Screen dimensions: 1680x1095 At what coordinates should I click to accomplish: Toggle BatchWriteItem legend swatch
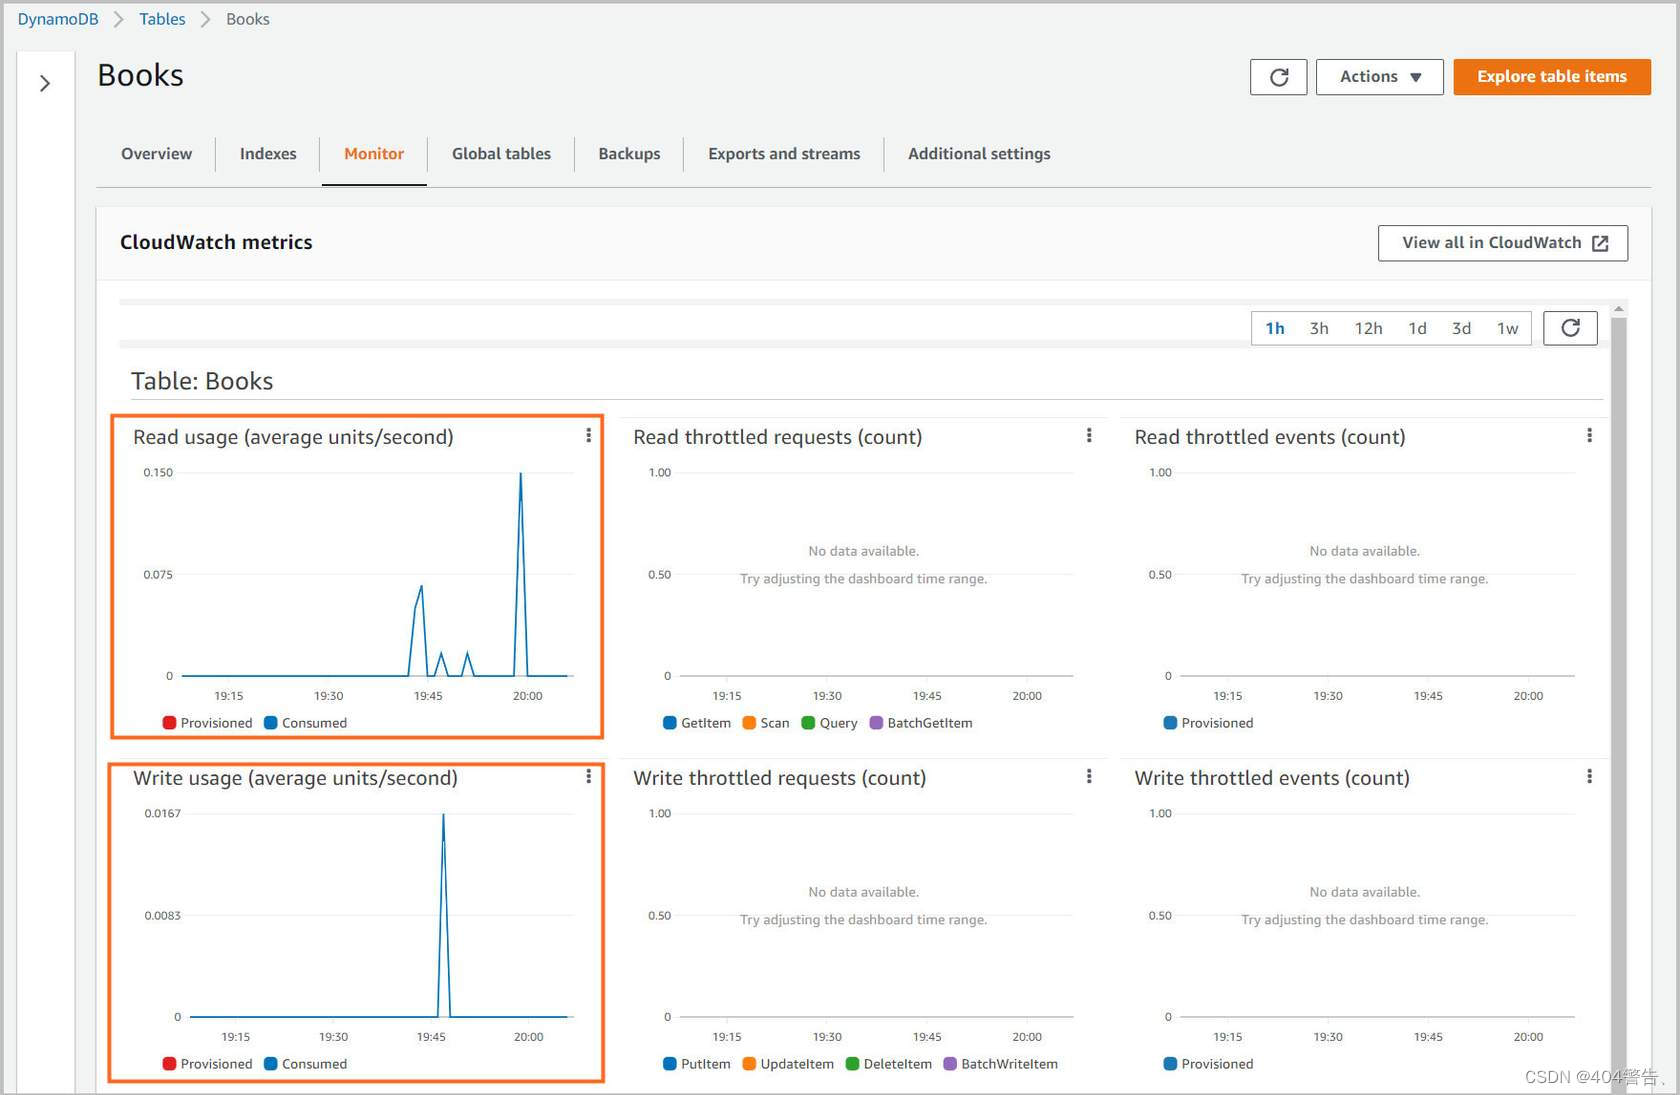pos(950,1064)
